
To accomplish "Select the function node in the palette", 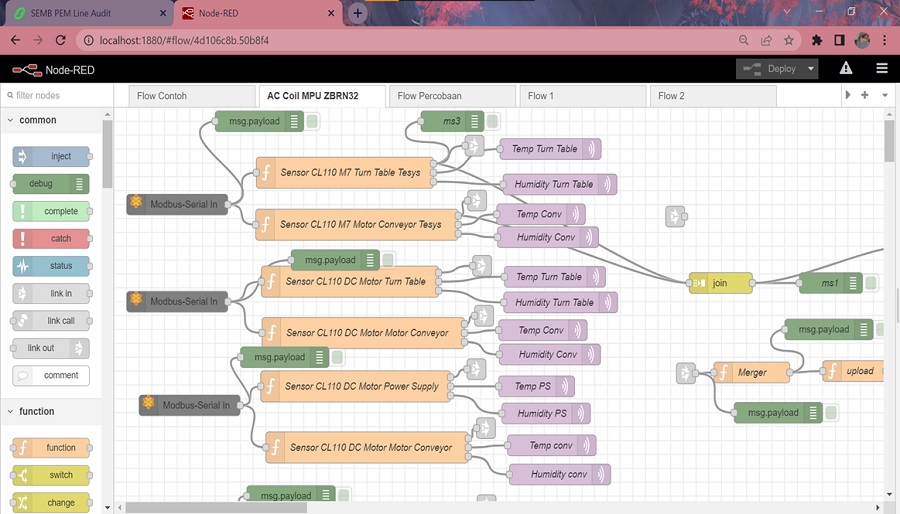I will click(x=51, y=447).
